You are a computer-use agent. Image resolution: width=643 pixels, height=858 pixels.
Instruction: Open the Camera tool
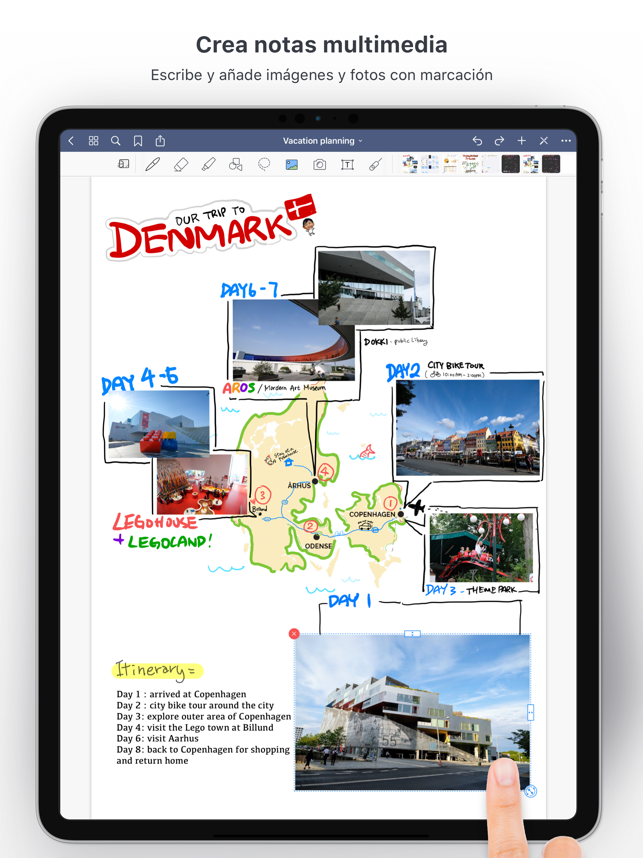(320, 164)
